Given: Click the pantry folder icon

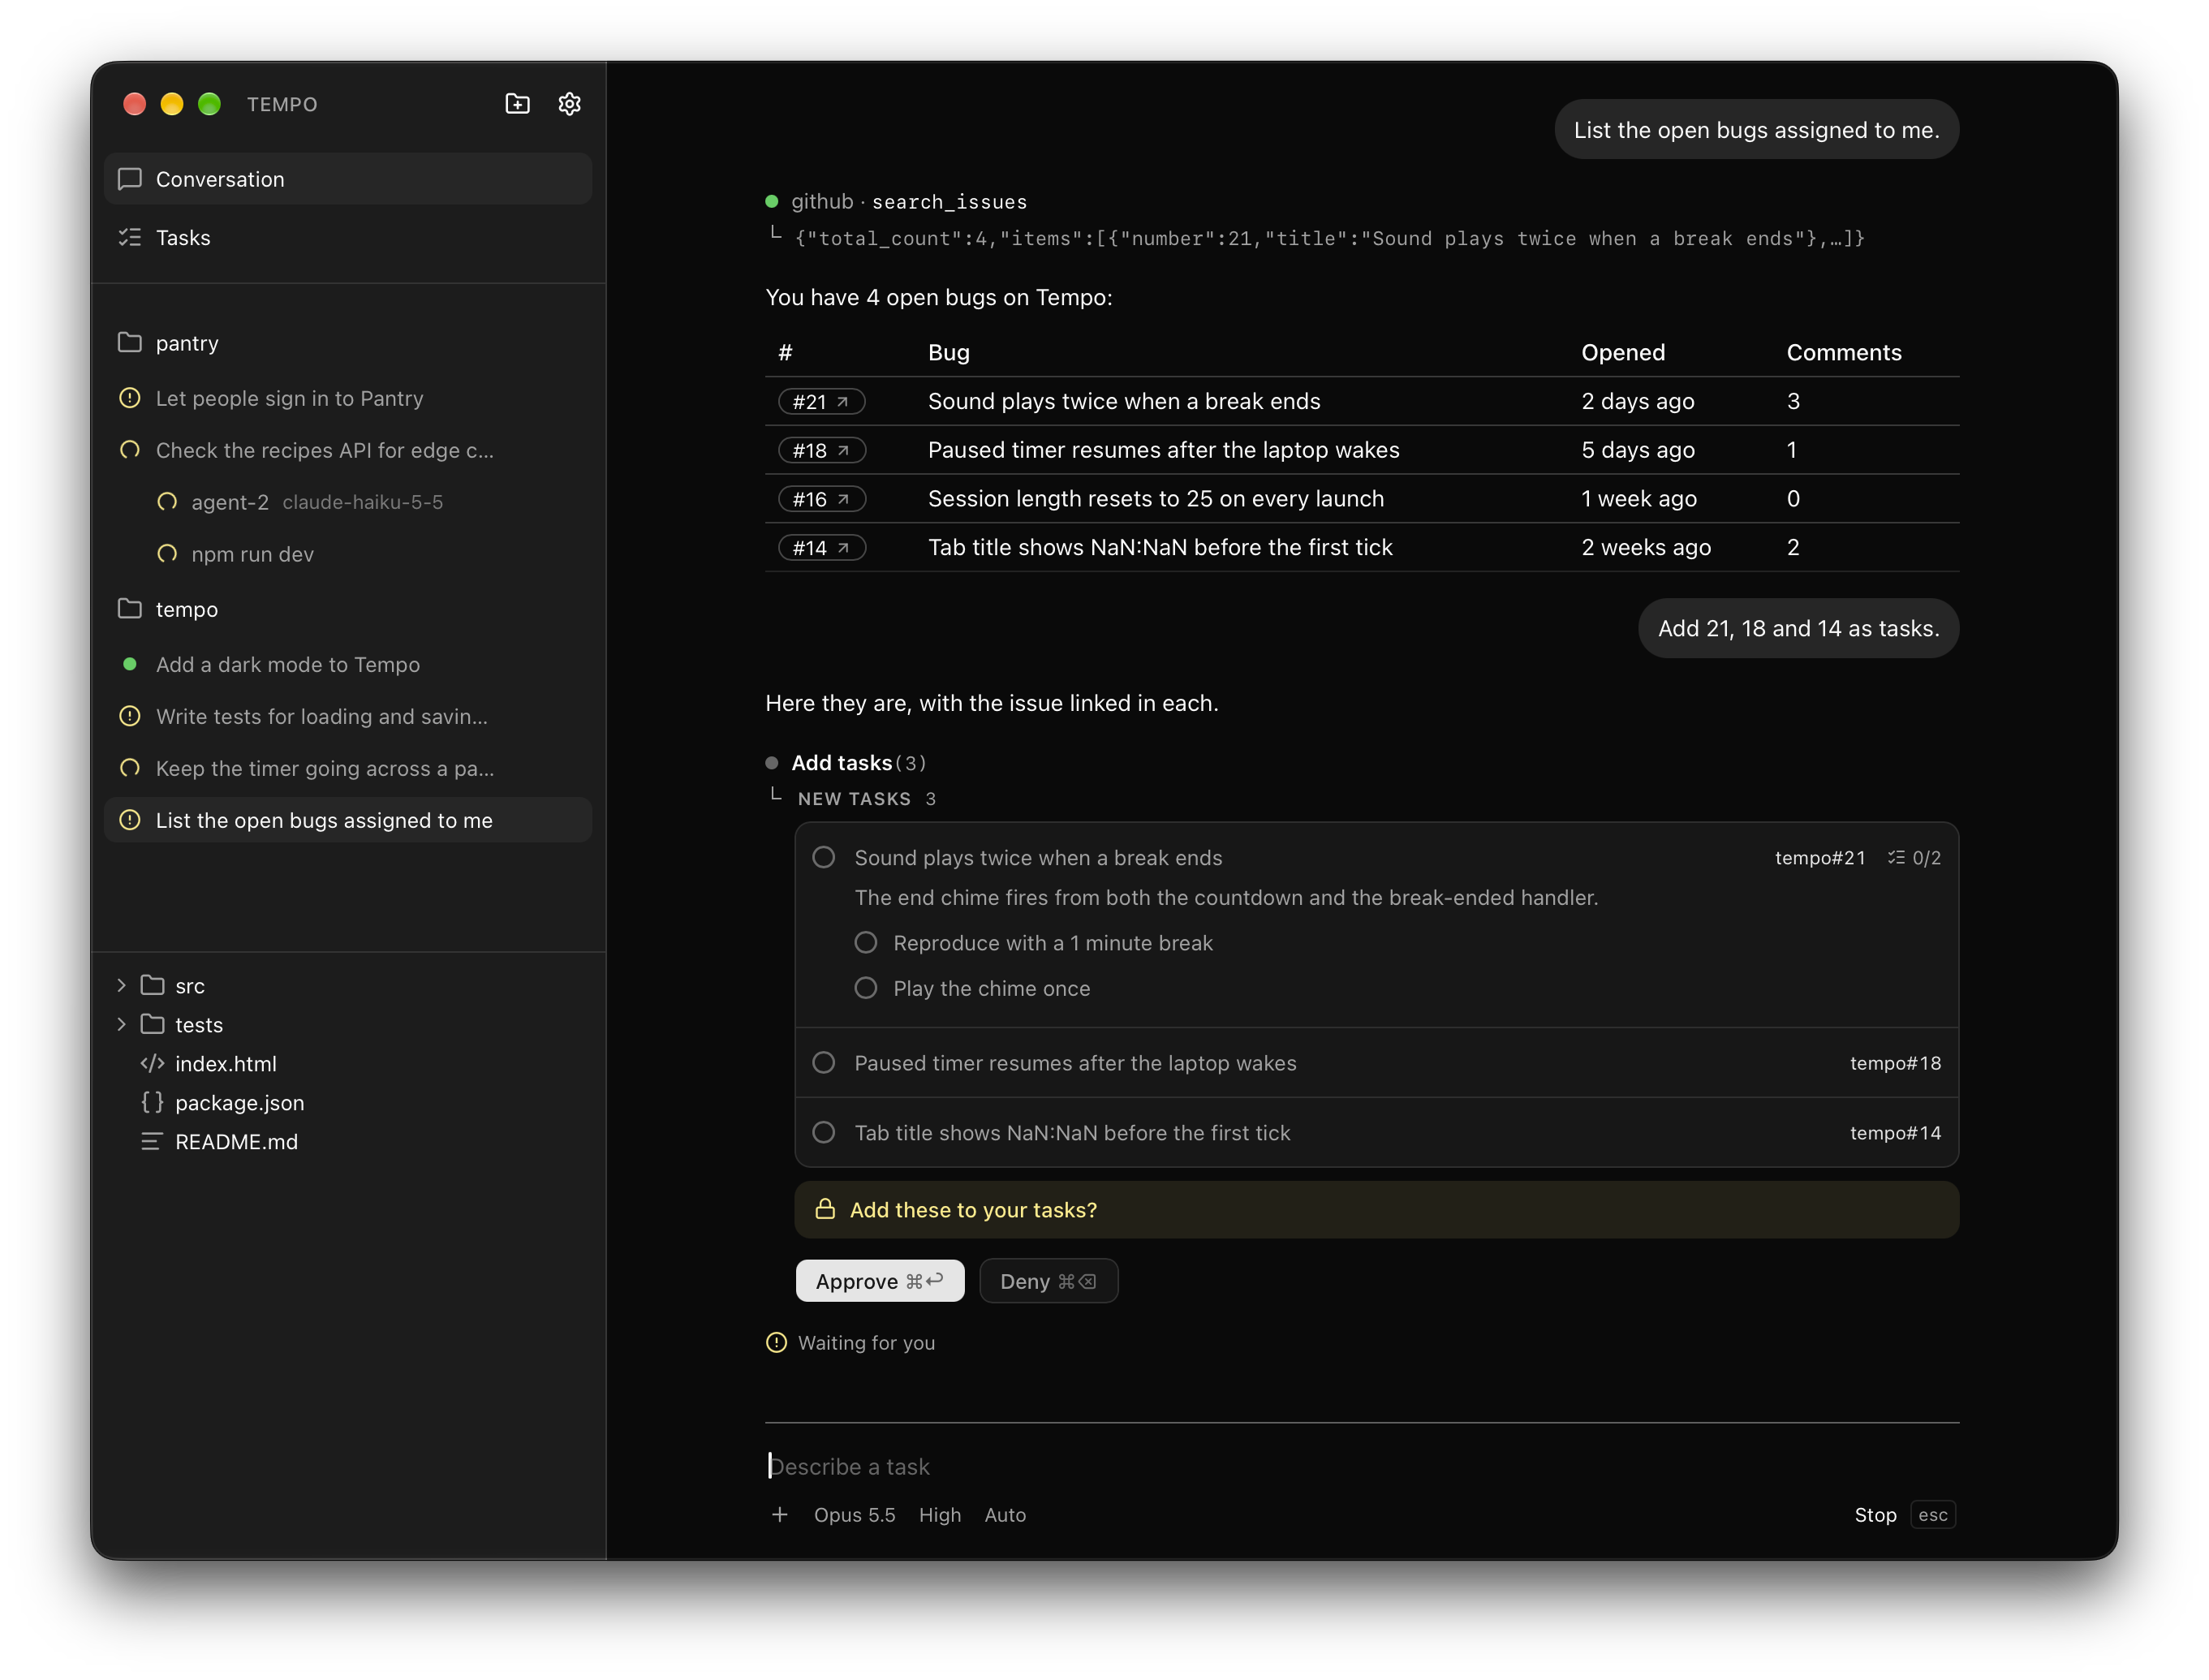Looking at the screenshot, I should click(130, 342).
